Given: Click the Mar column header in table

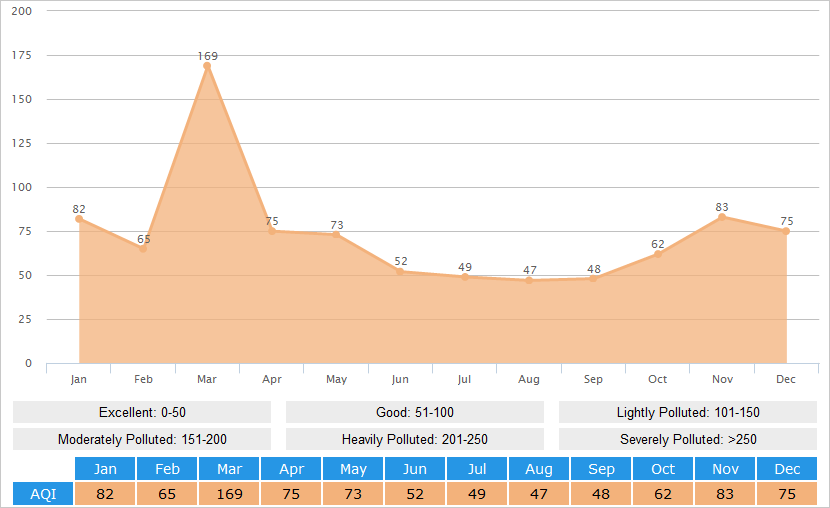Looking at the screenshot, I should pyautogui.click(x=229, y=469).
